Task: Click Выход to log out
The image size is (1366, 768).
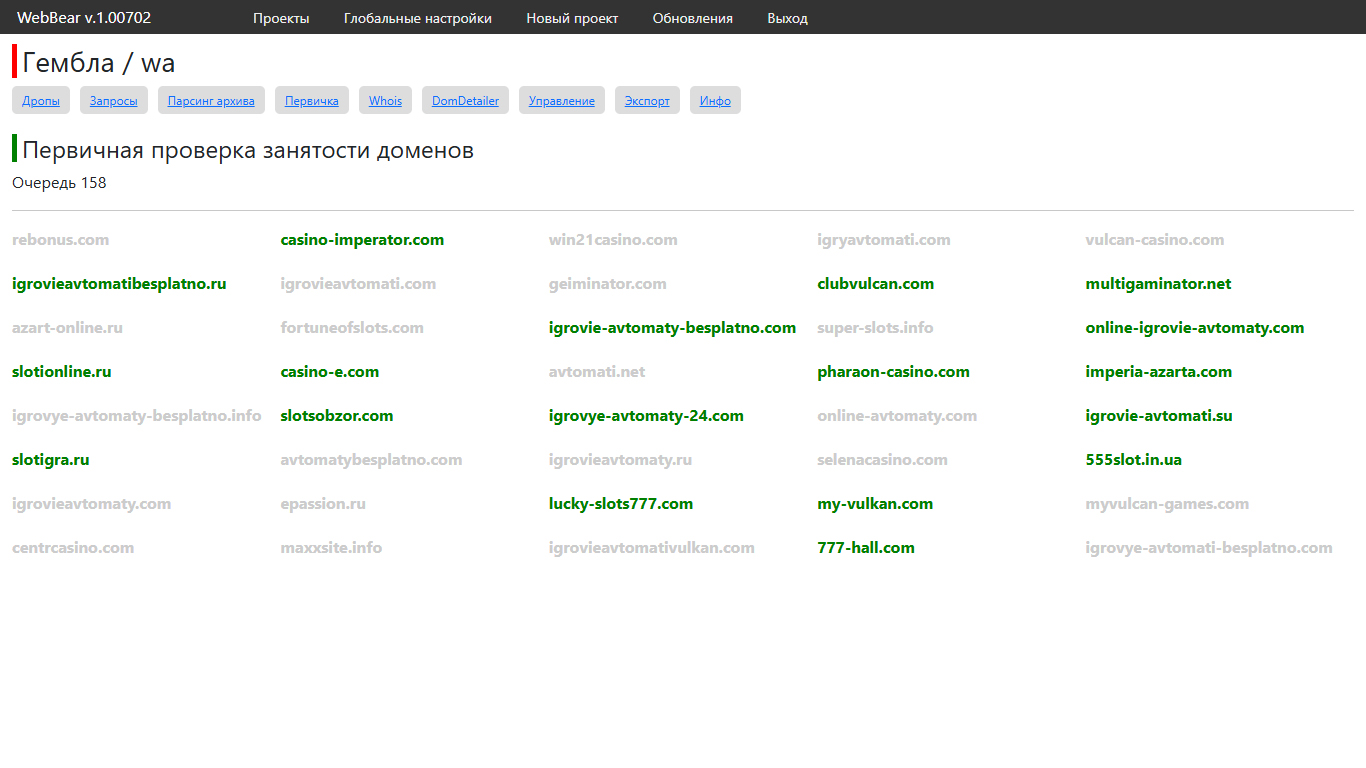Action: pos(787,18)
